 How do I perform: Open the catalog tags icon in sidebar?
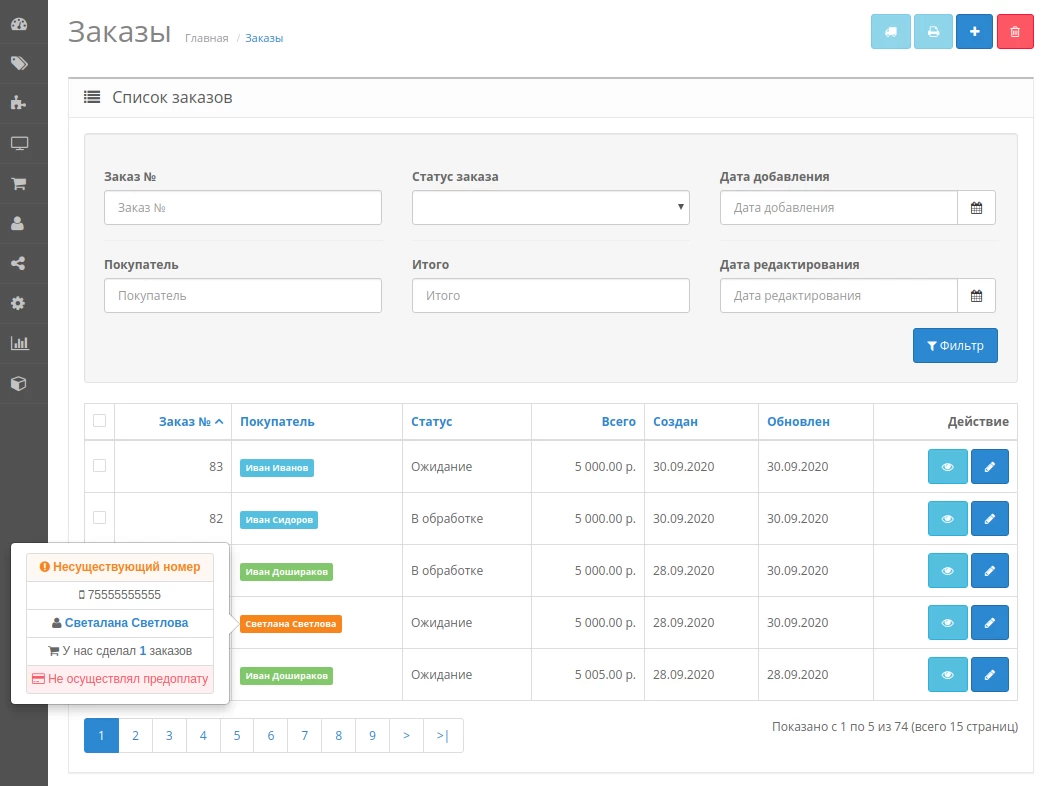point(19,63)
